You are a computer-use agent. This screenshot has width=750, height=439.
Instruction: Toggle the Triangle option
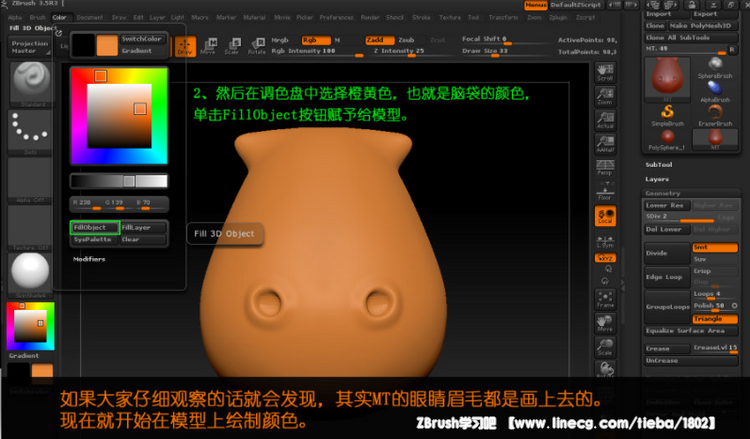[x=715, y=319]
